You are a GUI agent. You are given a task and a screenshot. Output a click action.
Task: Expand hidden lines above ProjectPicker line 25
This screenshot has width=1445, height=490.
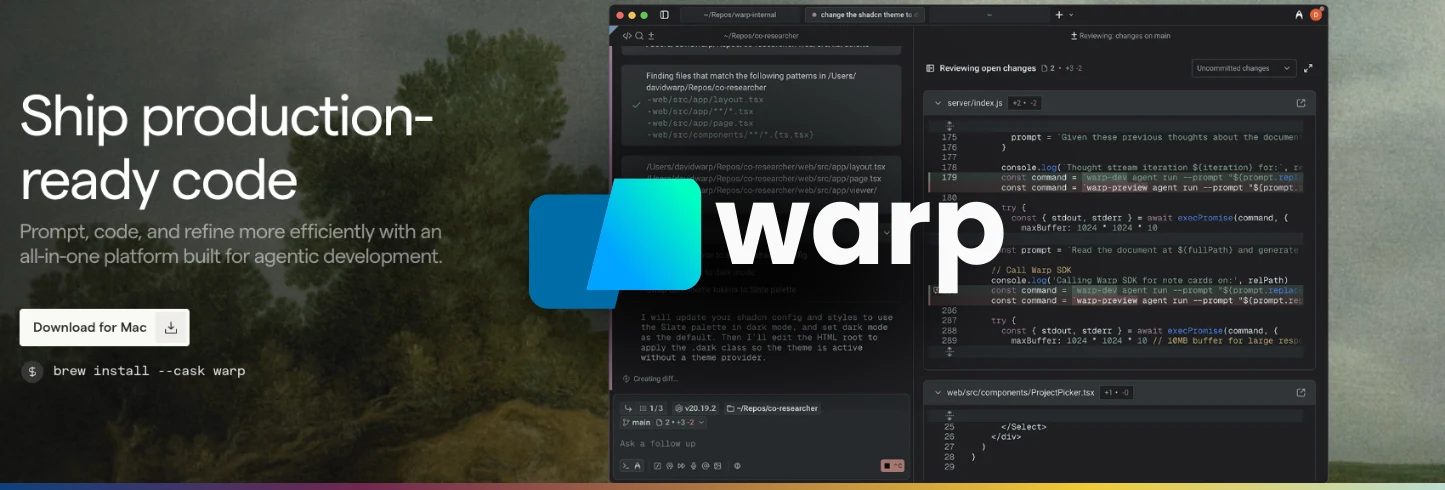pos(949,414)
